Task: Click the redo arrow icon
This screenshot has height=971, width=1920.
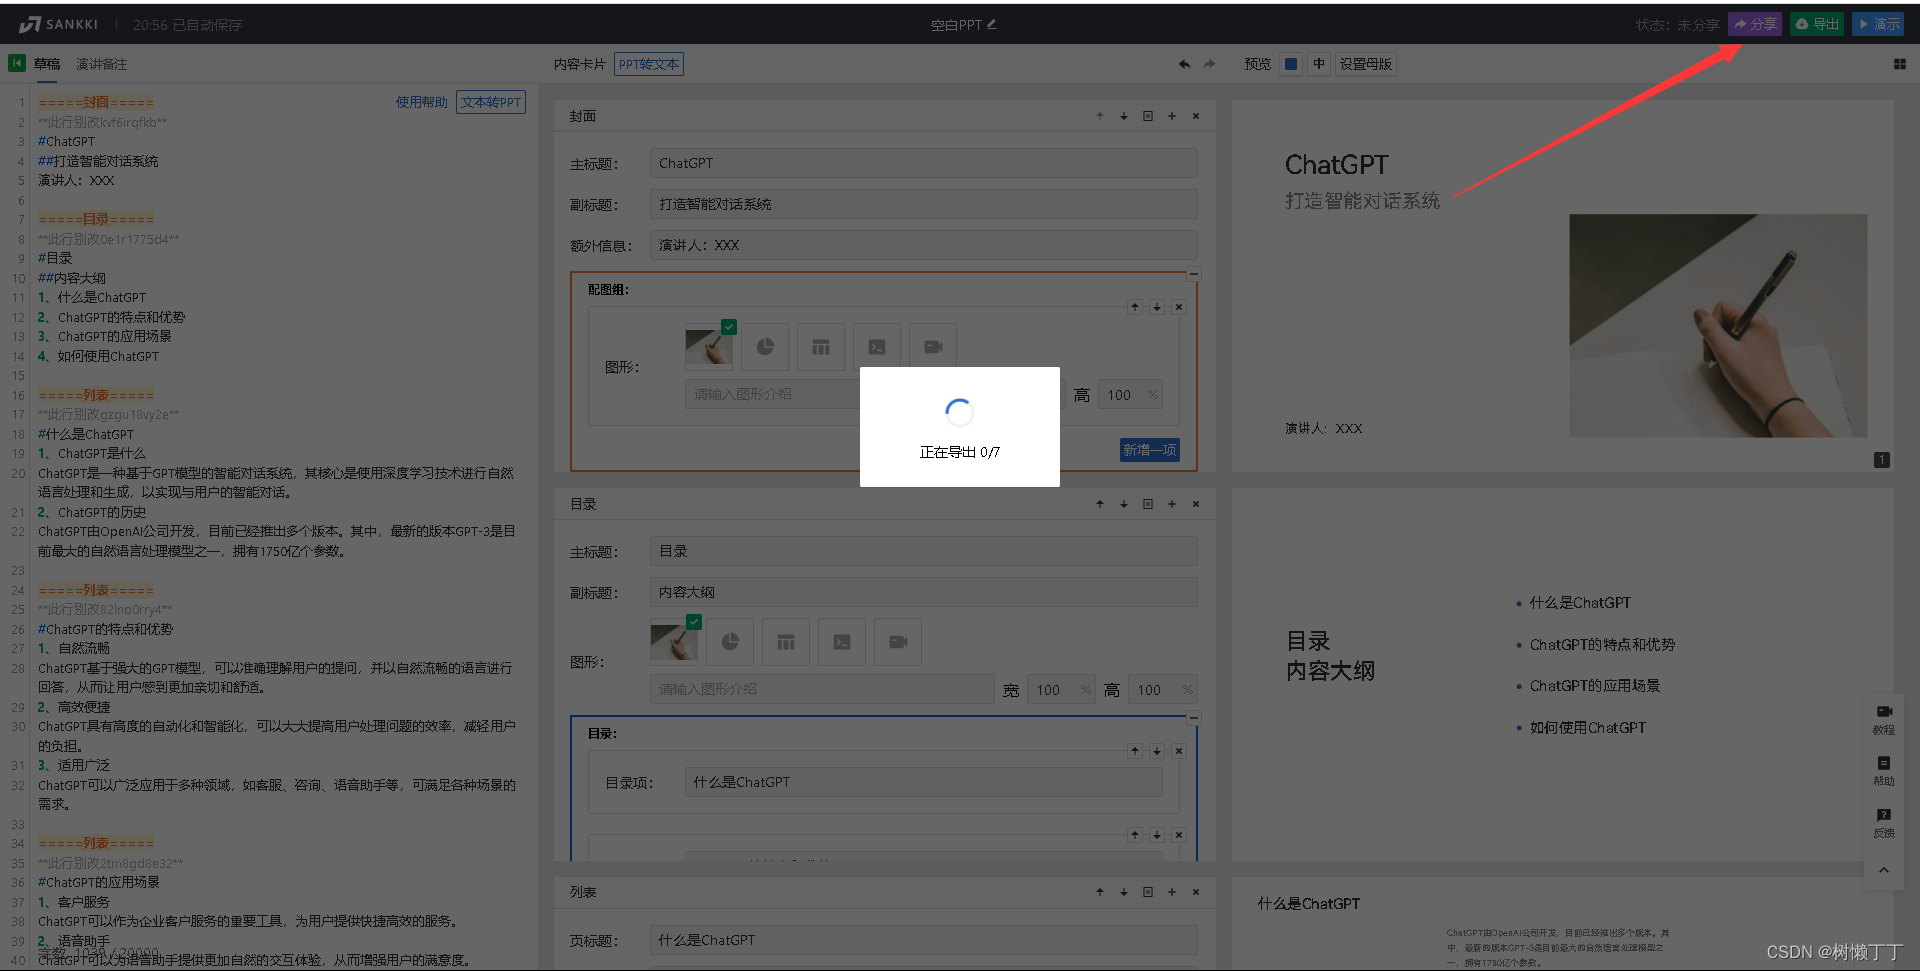Action: [x=1210, y=64]
